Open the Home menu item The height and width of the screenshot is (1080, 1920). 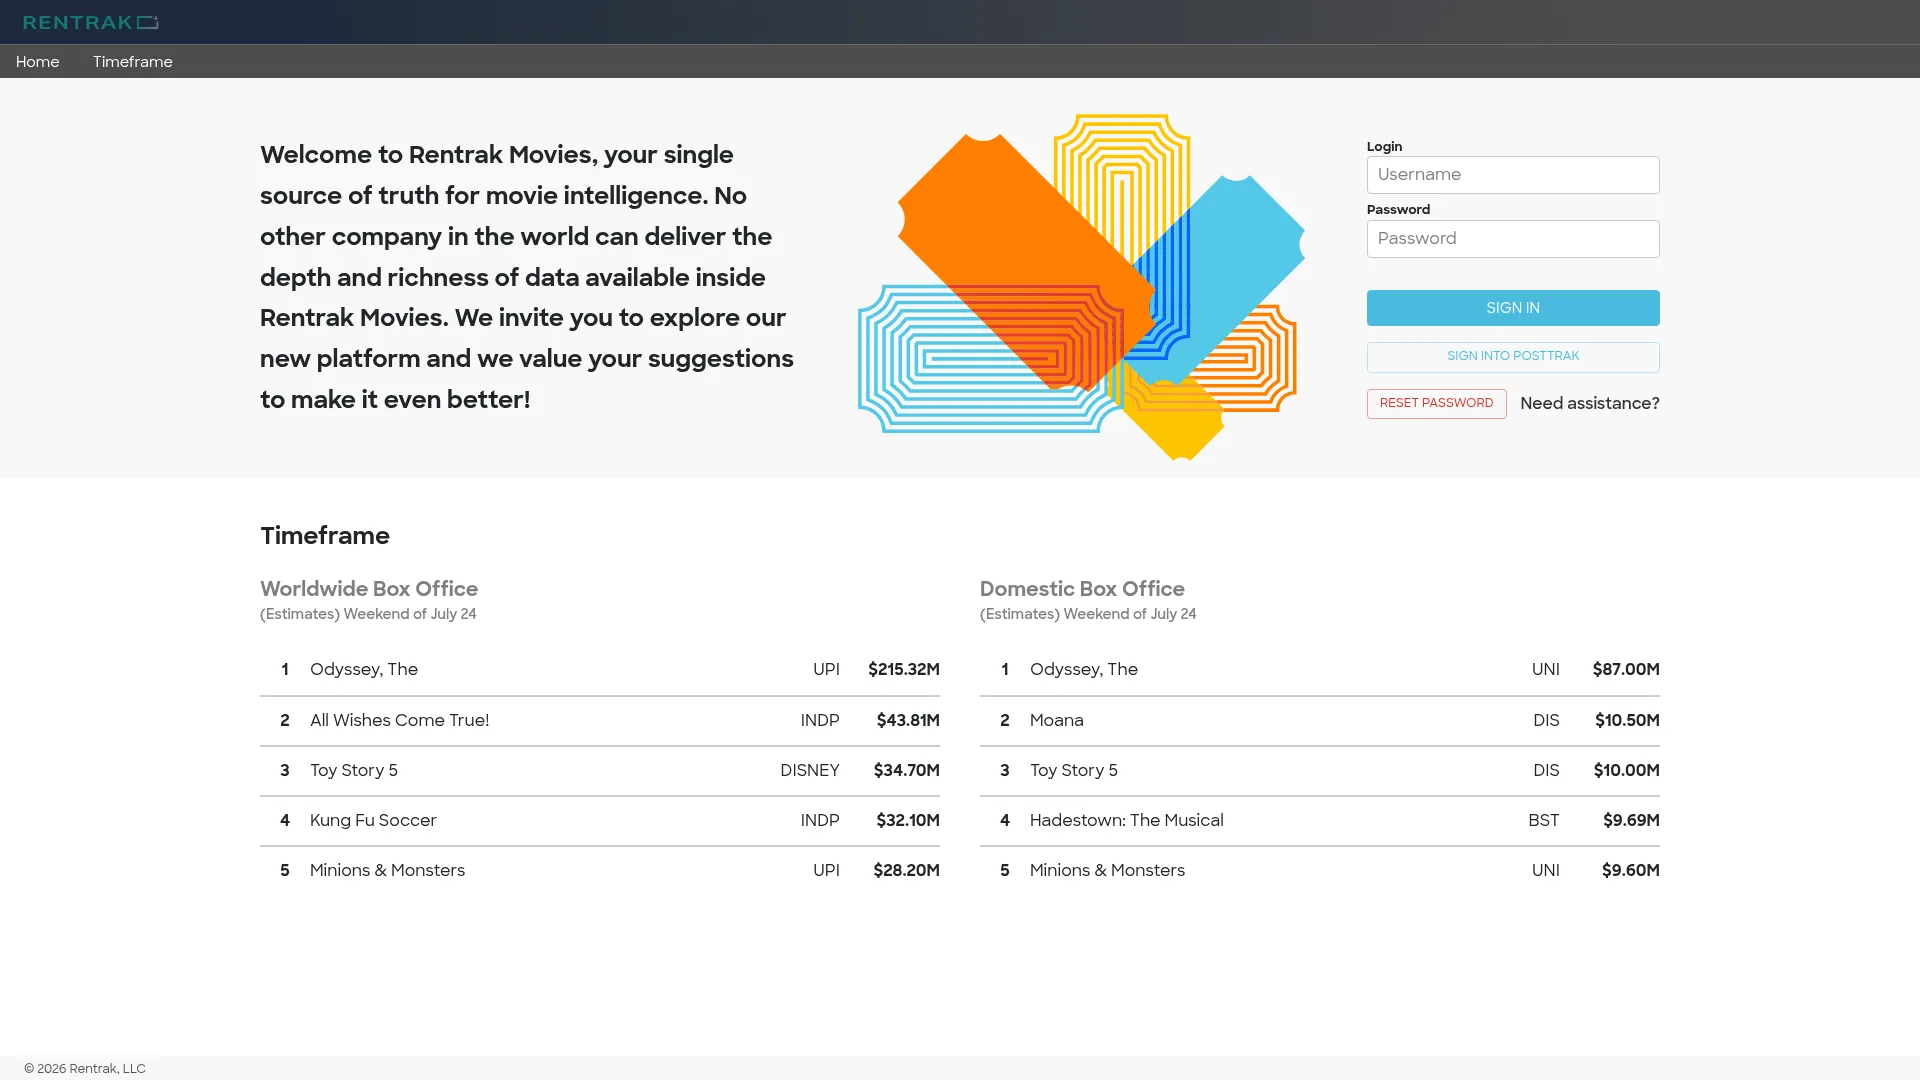38,62
